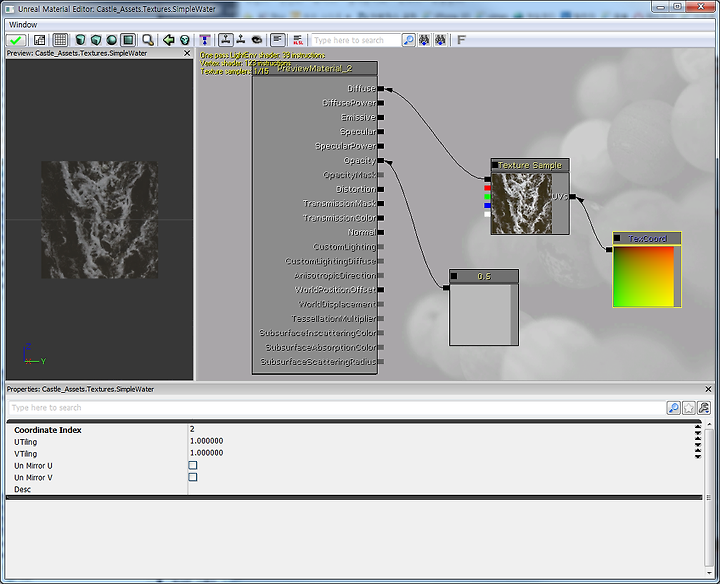Select the plane preview primitive
The height and width of the screenshot is (584, 720).
pyautogui.click(x=128, y=40)
